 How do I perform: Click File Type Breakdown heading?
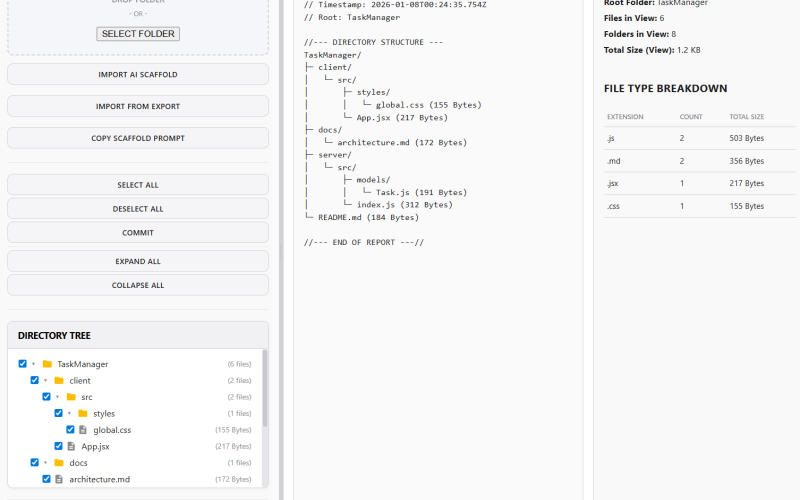(665, 88)
